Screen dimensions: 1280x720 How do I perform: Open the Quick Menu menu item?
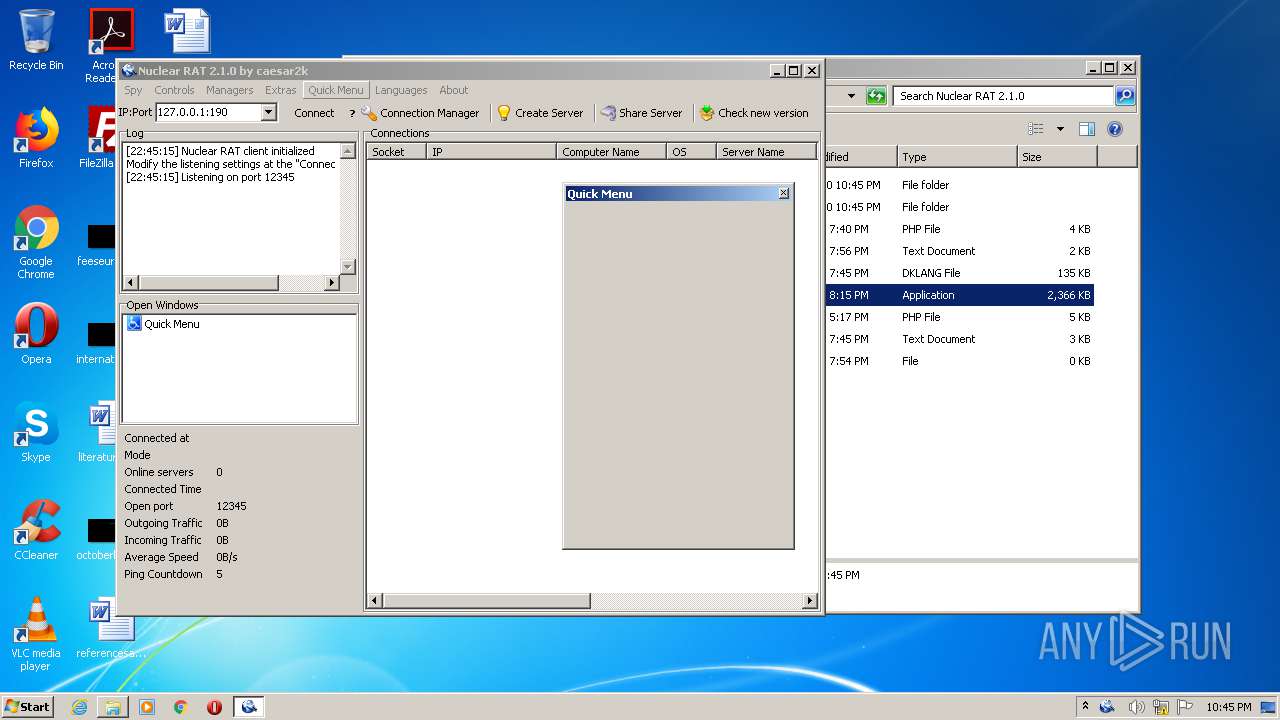336,90
